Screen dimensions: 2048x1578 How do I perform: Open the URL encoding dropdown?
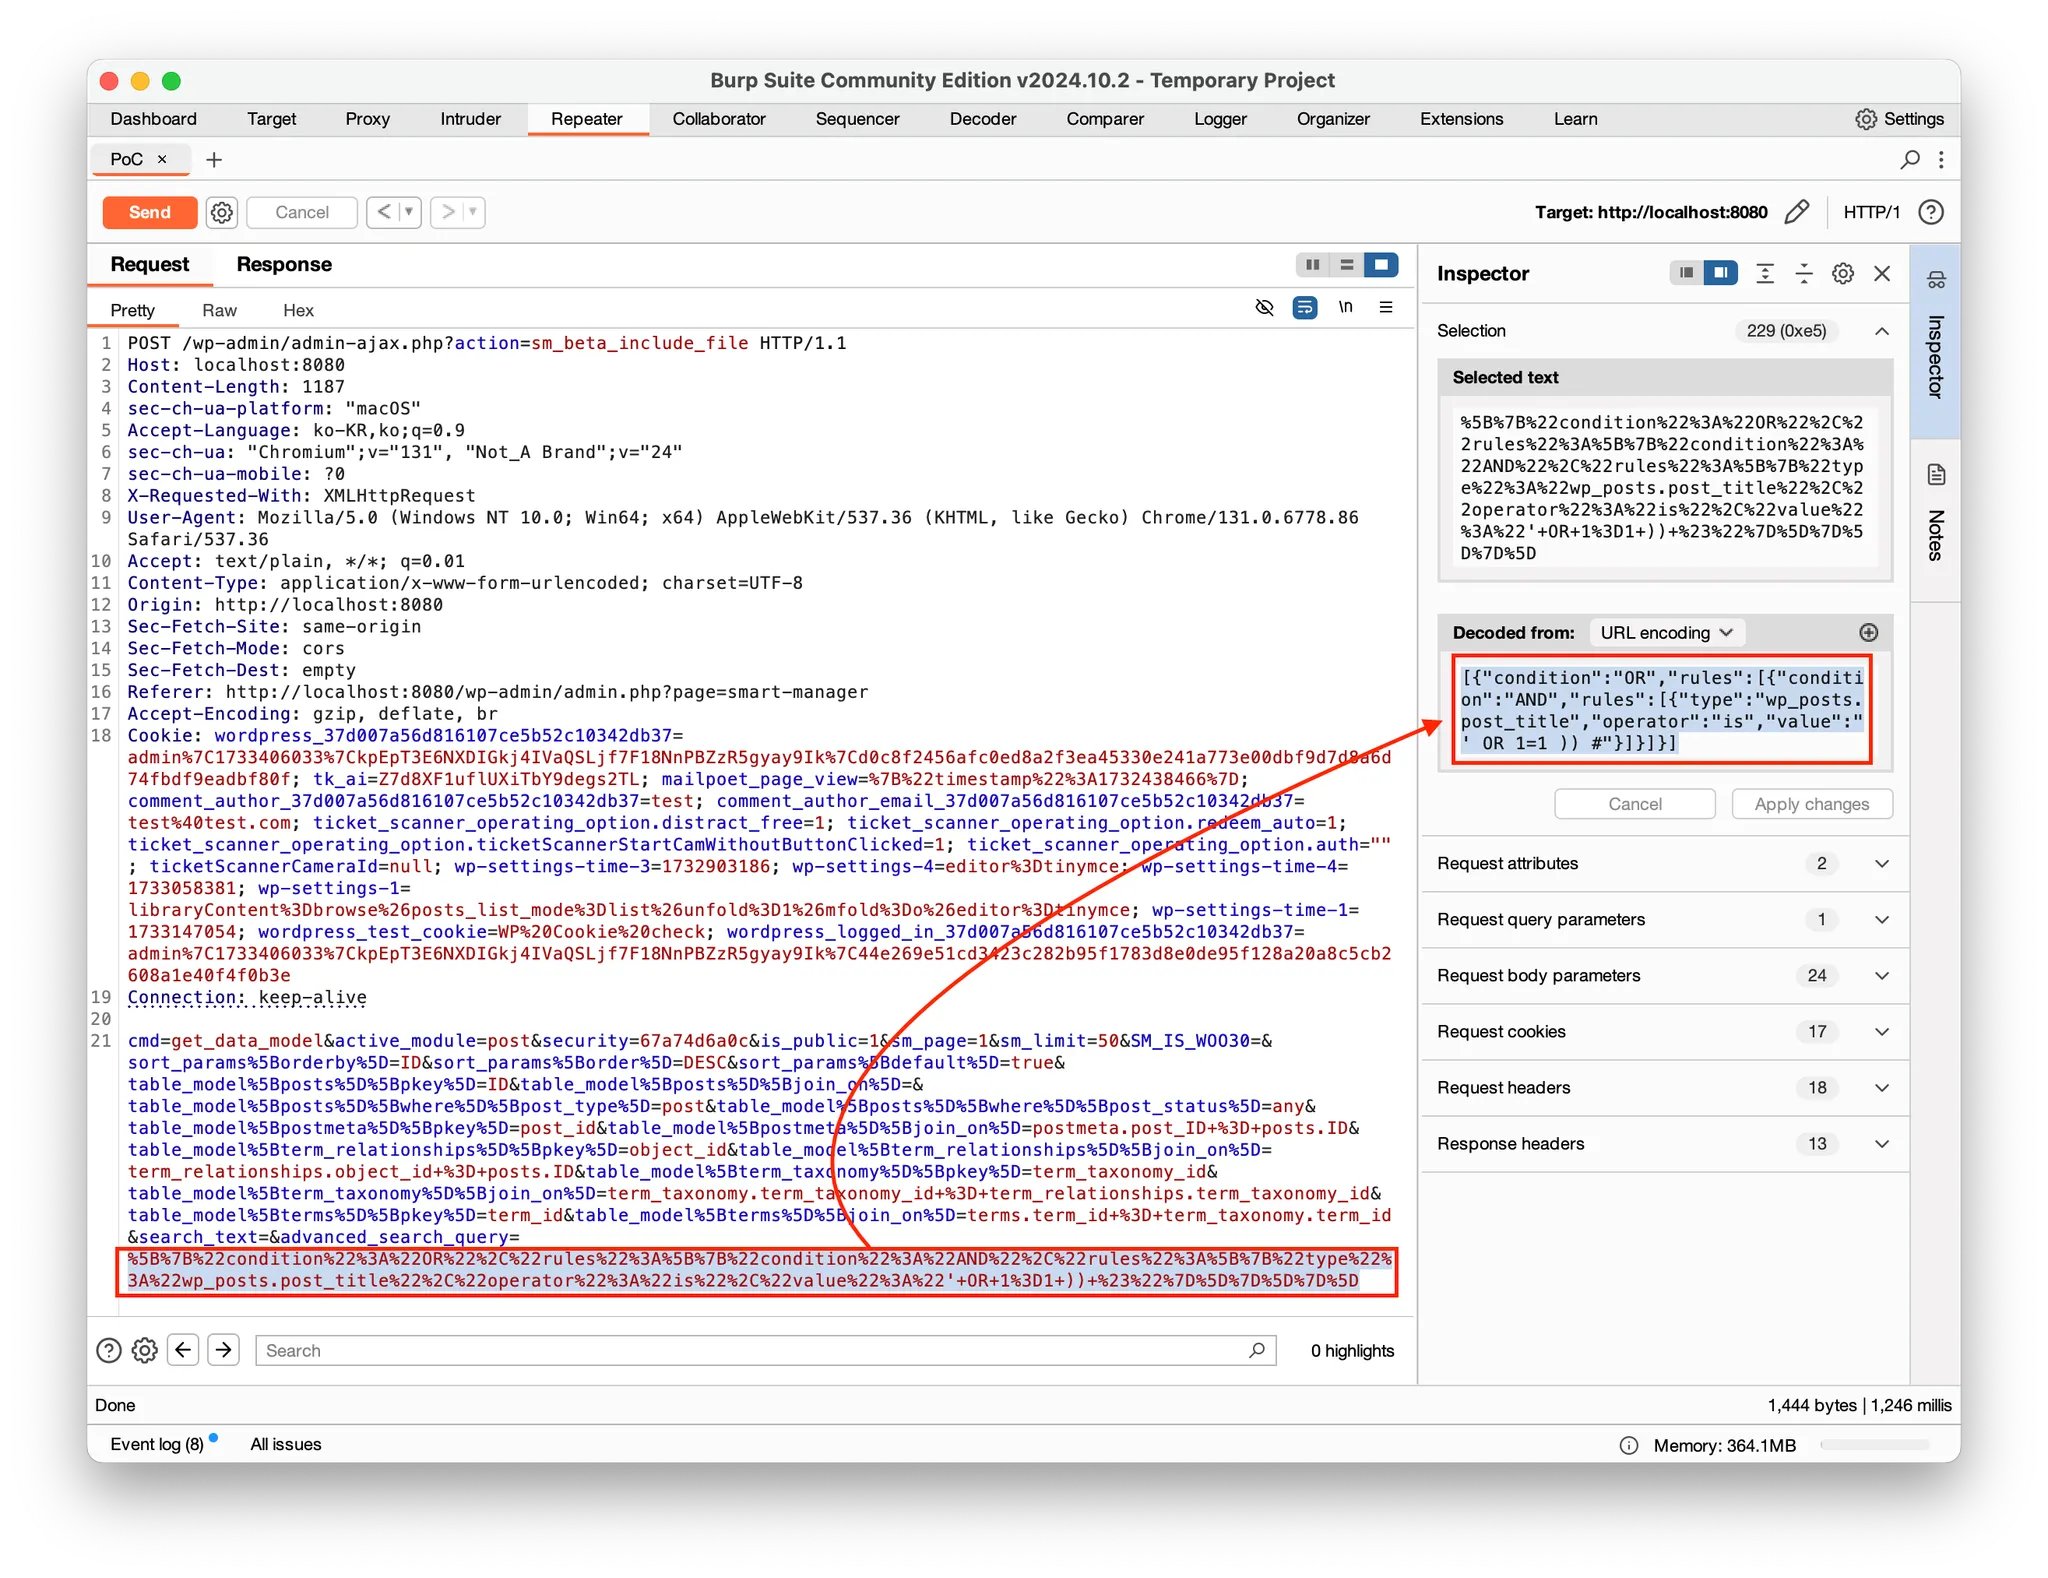point(1665,632)
